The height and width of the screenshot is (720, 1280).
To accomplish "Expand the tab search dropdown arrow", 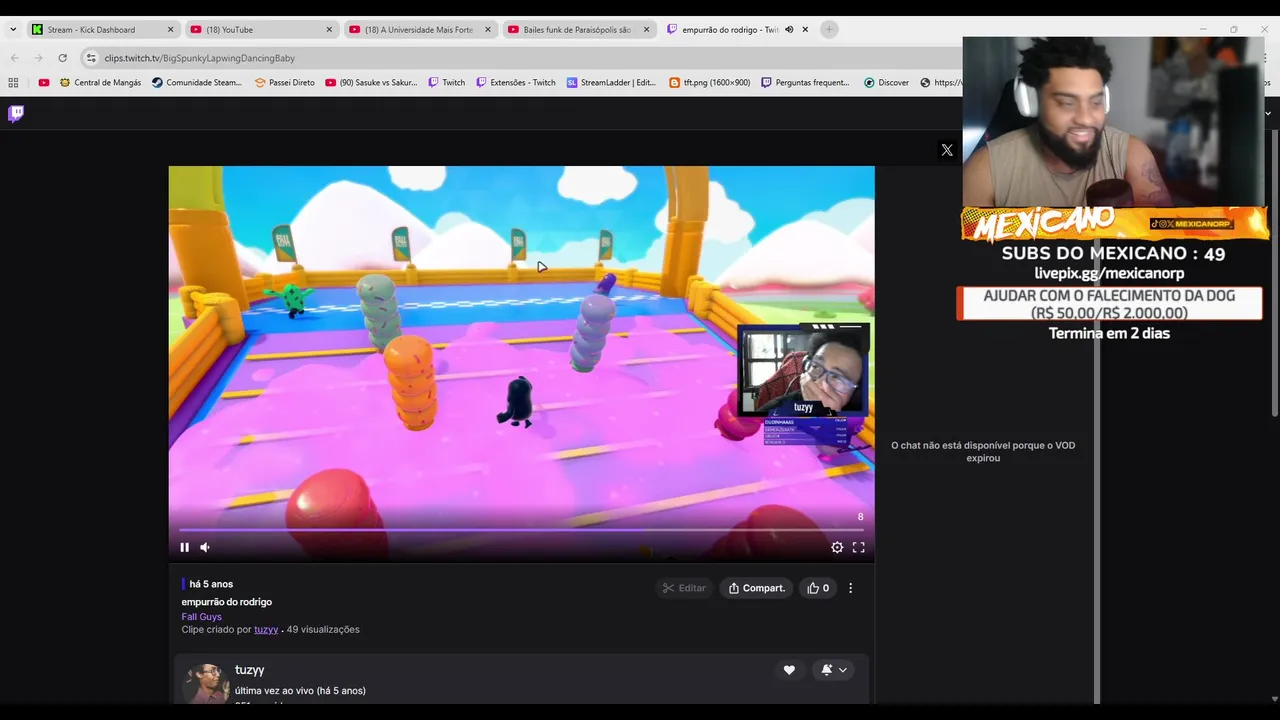I will click(12, 30).
